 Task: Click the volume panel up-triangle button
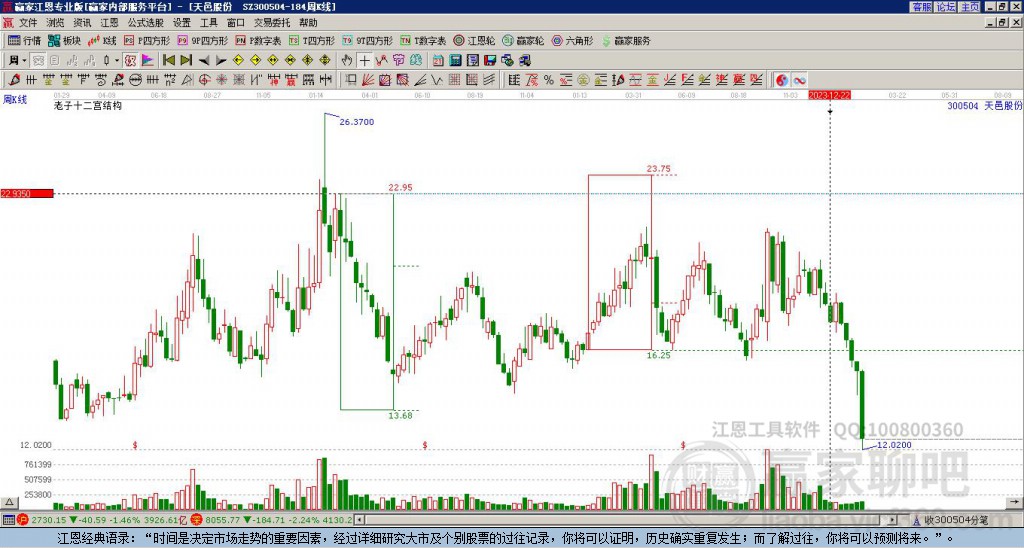(x=8, y=502)
